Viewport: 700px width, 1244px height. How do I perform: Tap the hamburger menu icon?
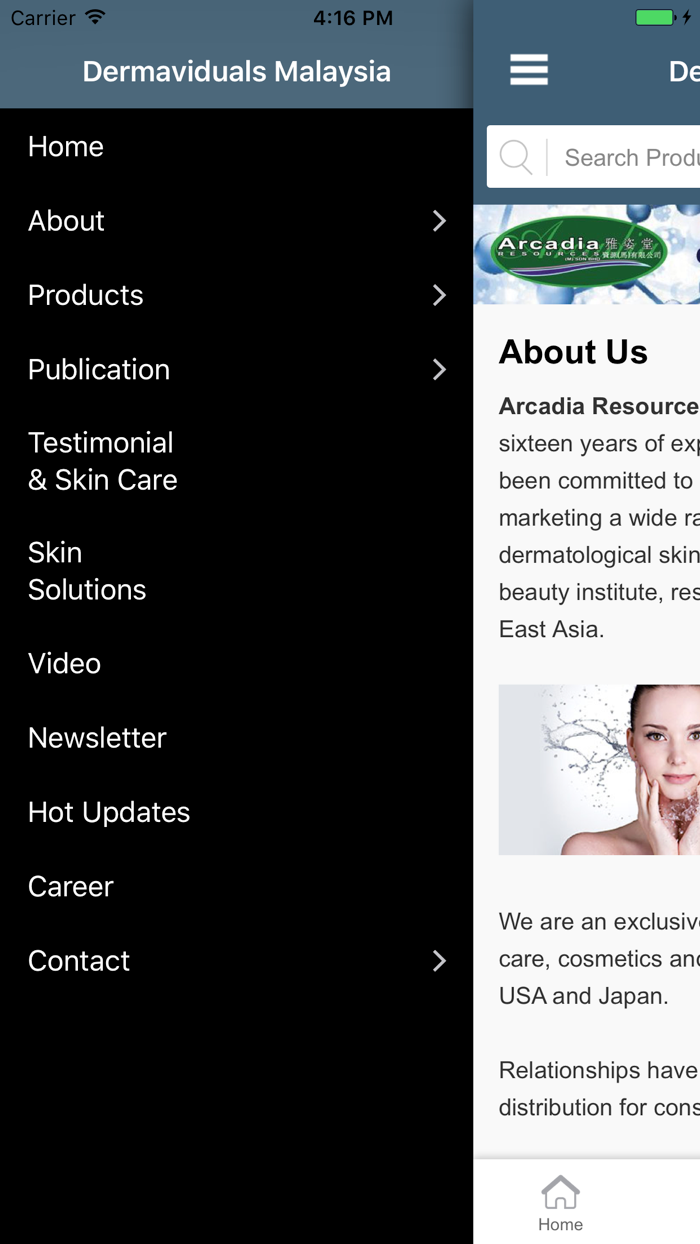point(529,70)
